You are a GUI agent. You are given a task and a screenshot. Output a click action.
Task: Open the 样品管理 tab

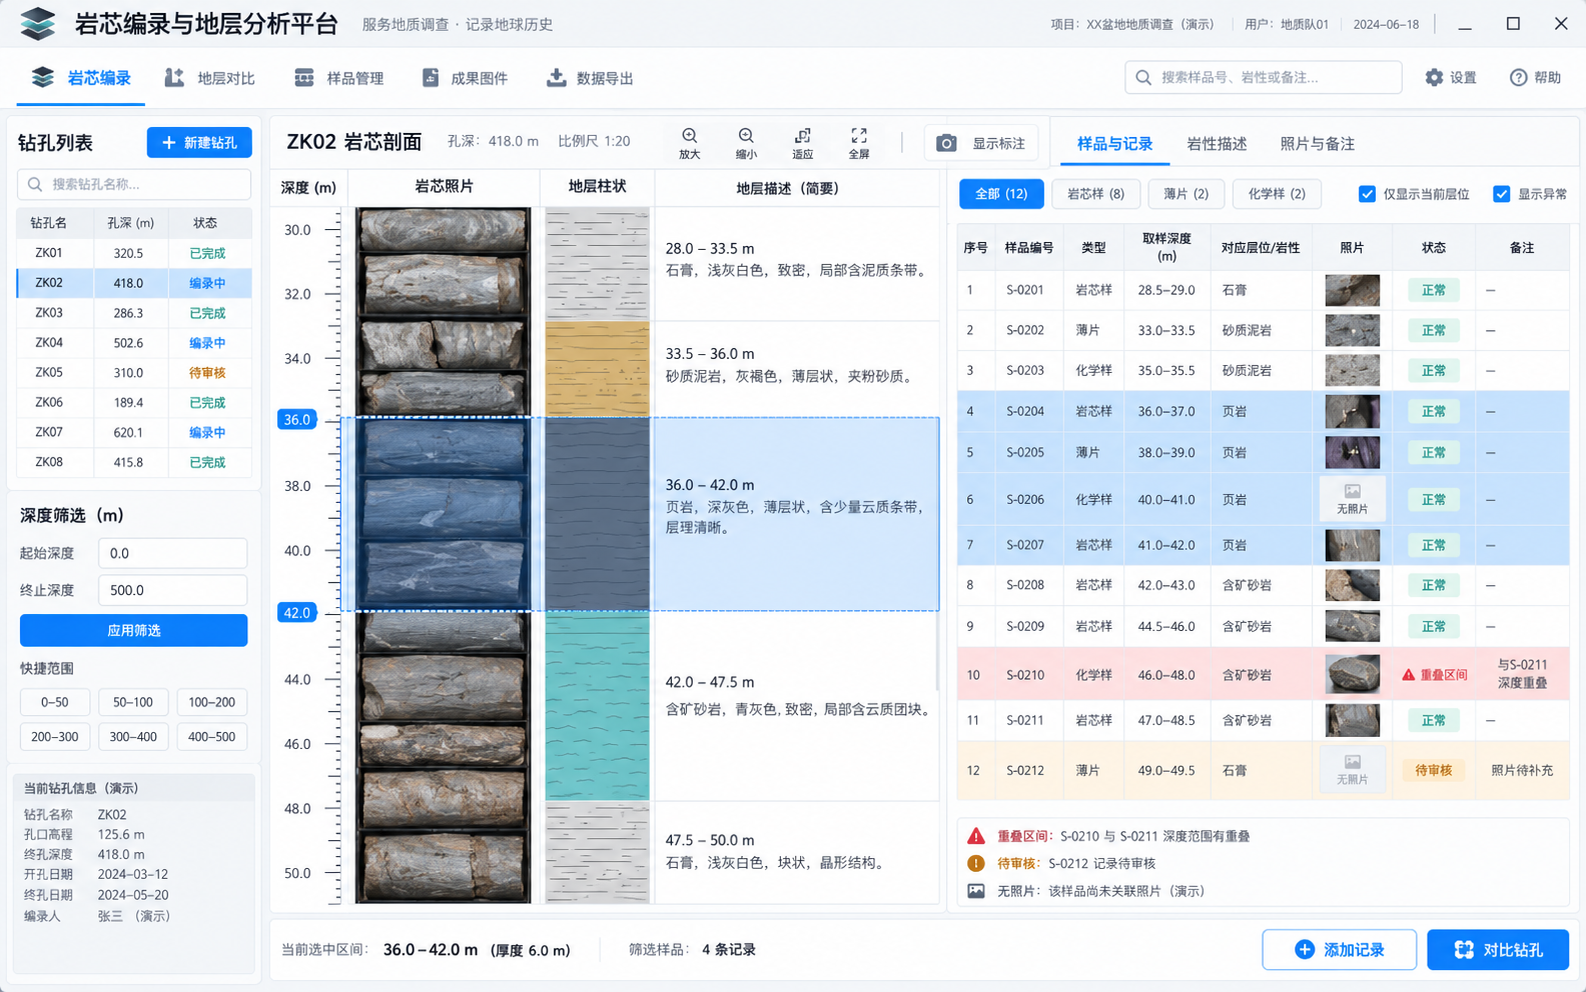339,78
